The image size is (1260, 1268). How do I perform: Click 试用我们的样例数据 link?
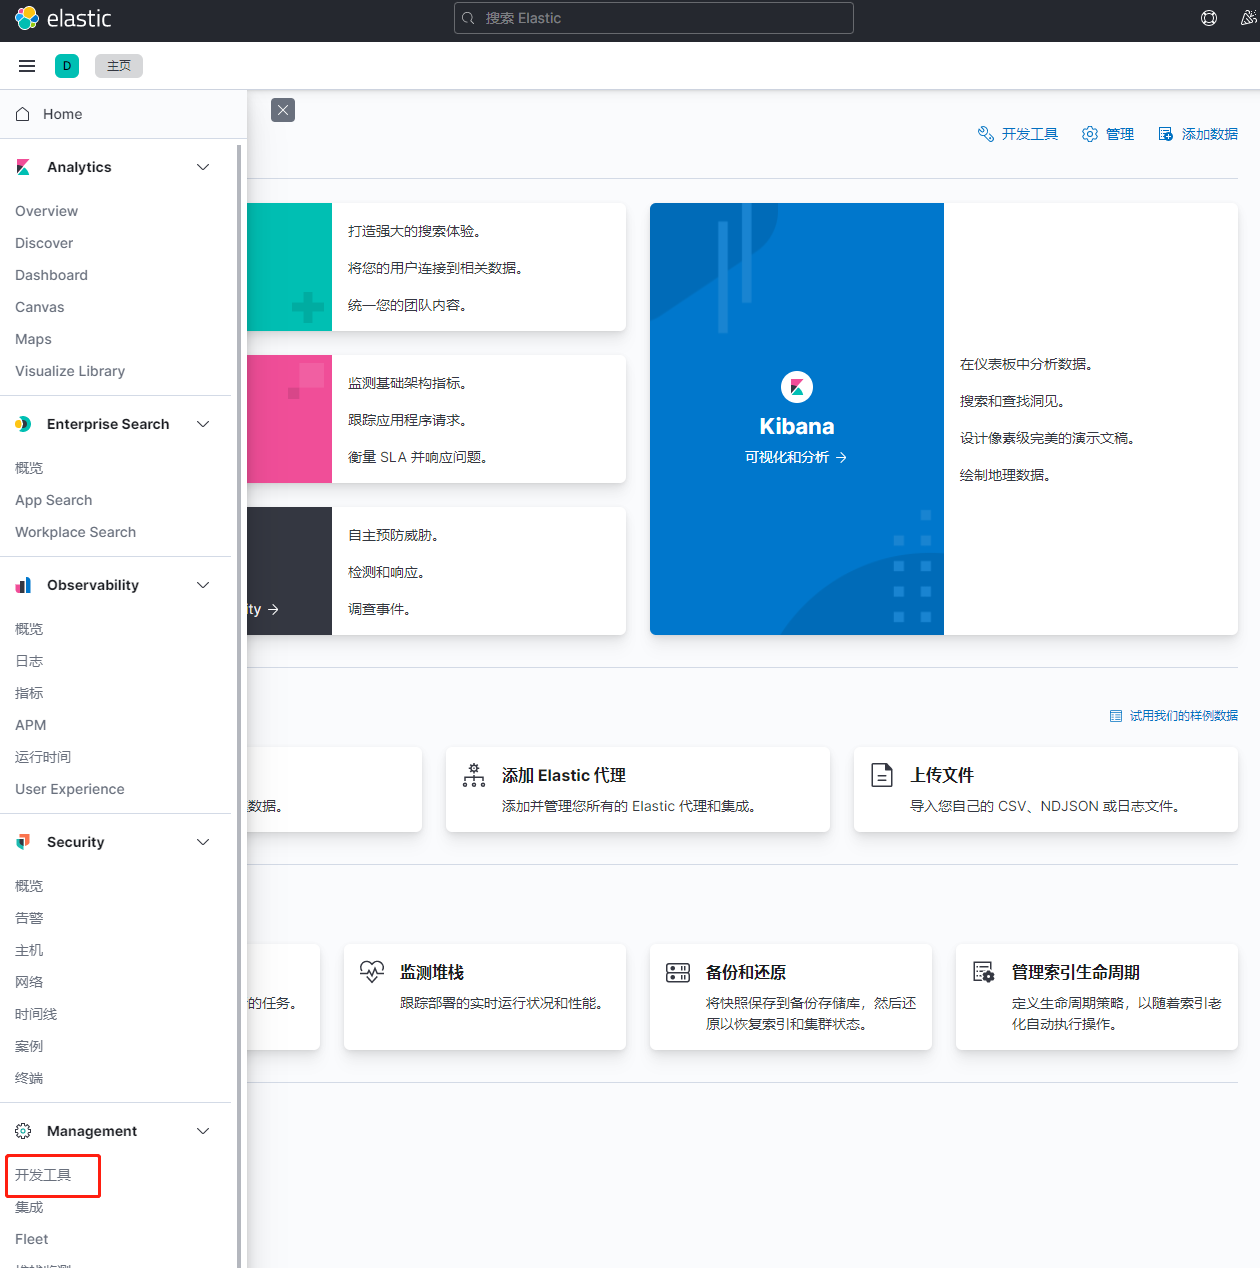tap(1174, 716)
